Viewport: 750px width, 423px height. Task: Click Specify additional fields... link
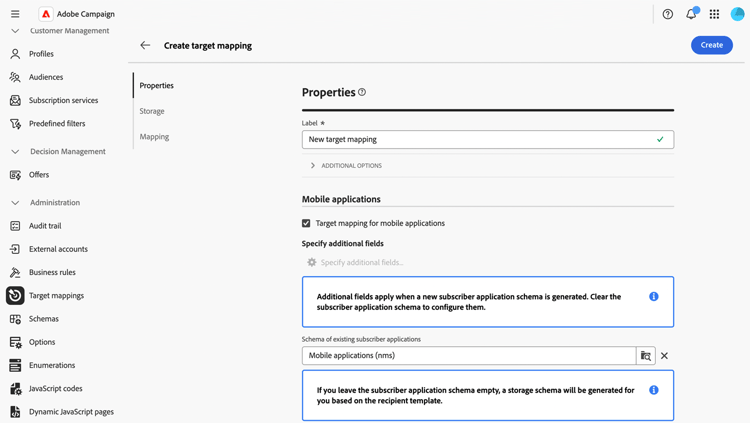[x=362, y=262]
